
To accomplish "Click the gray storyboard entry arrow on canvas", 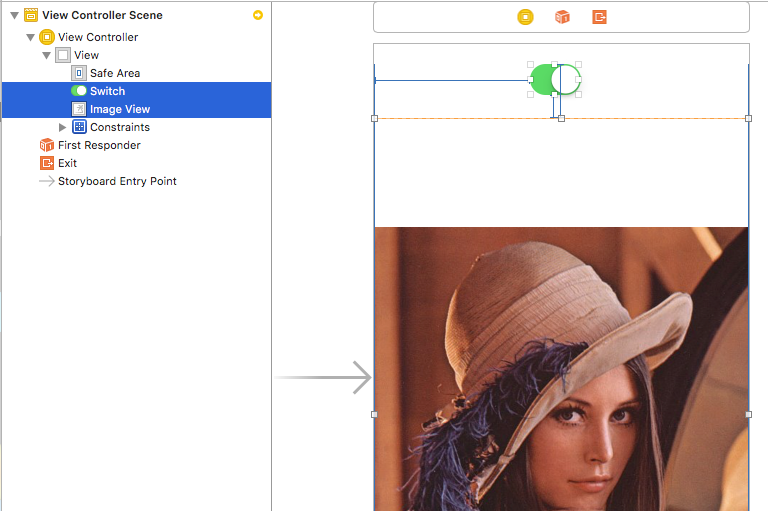I will point(323,377).
